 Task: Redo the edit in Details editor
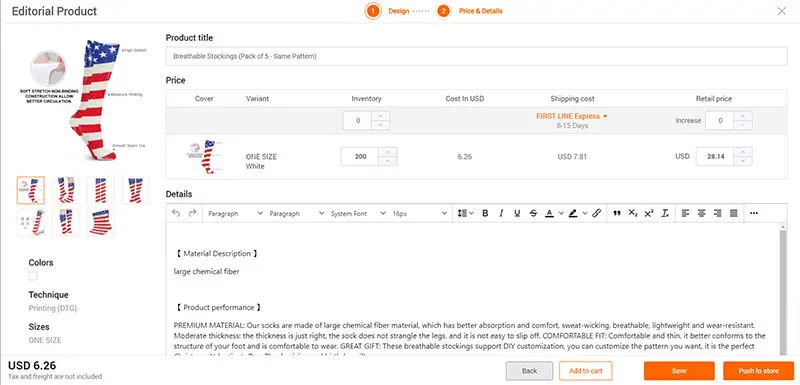[192, 214]
